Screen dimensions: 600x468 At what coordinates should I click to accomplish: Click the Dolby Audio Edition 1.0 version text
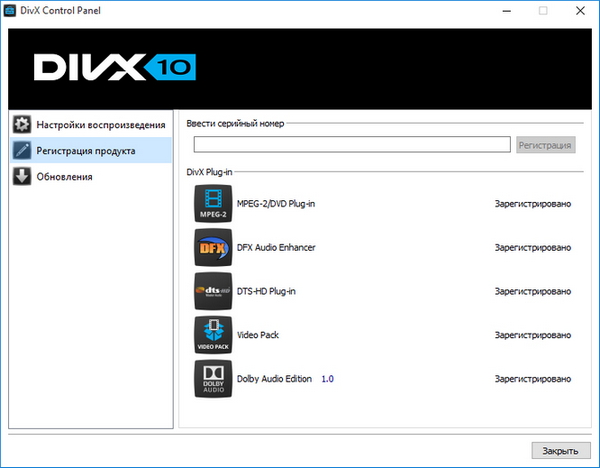pos(328,379)
